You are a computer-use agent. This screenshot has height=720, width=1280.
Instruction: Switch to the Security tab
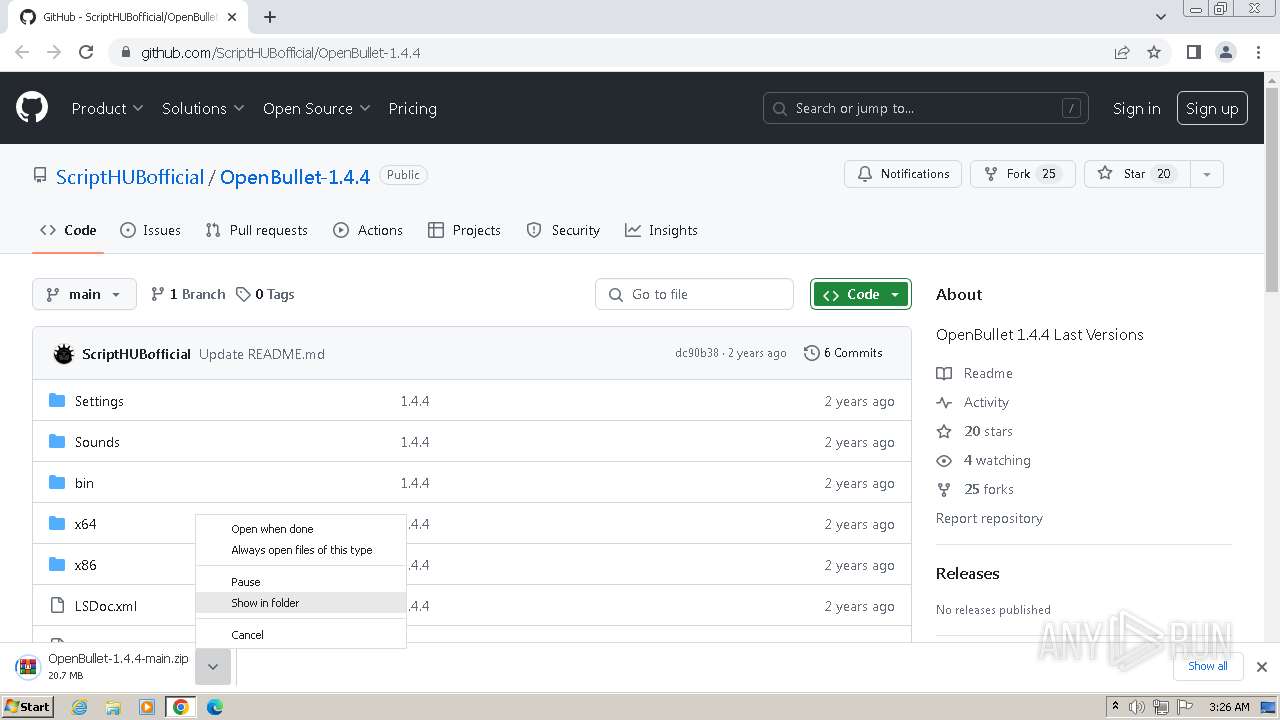[x=563, y=230]
